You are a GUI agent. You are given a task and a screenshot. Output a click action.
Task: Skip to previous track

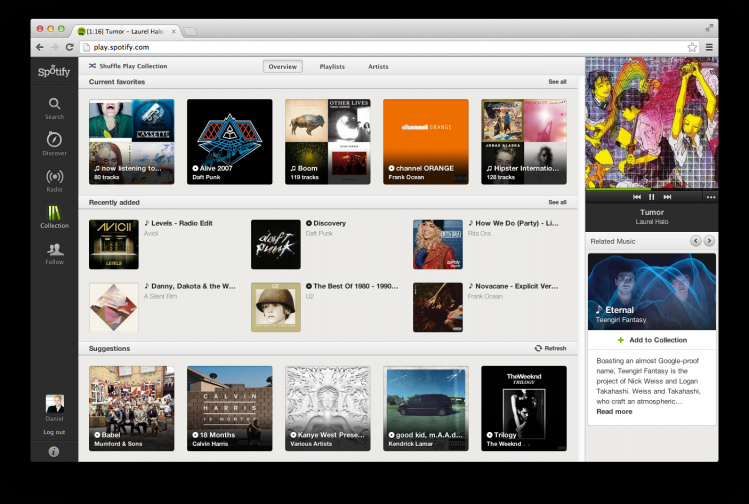pyautogui.click(x=637, y=197)
